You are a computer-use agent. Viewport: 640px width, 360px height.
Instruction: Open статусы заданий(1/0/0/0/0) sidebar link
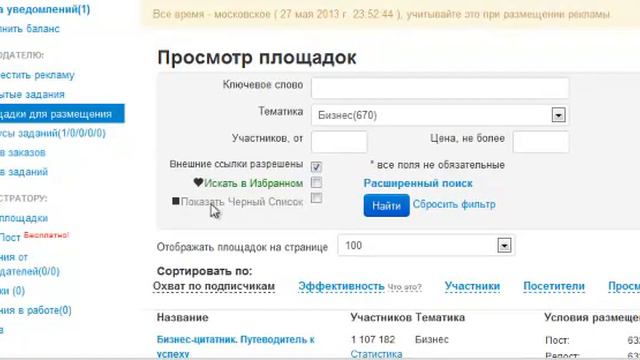[x=53, y=133]
